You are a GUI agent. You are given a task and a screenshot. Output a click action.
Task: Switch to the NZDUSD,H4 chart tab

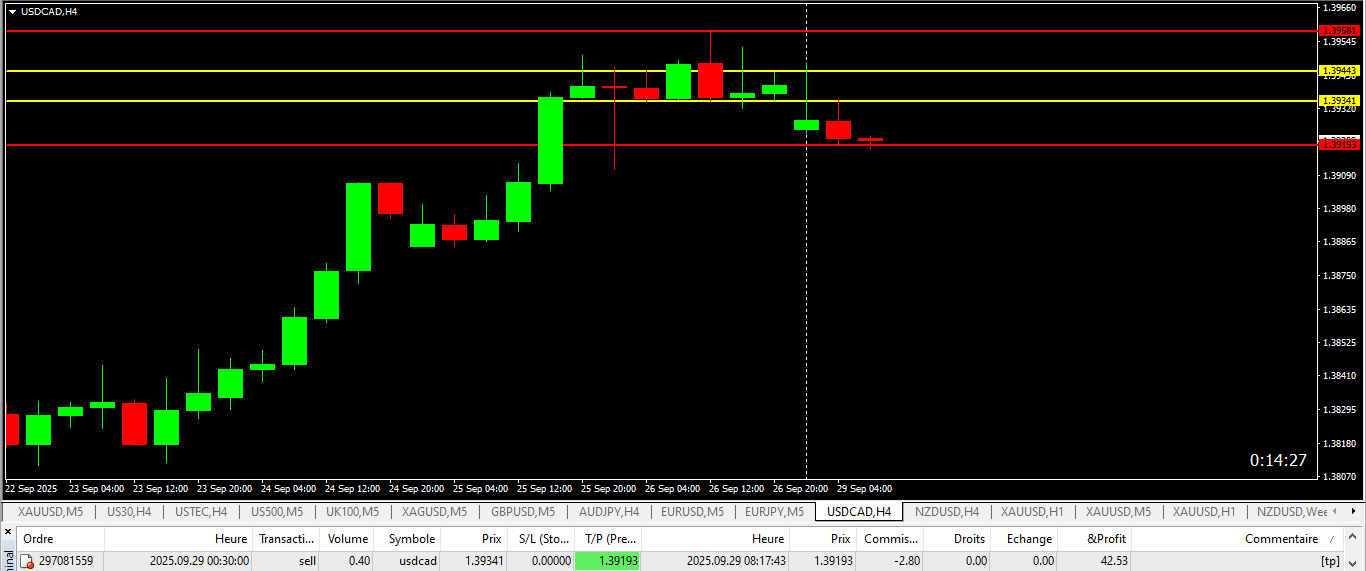(x=947, y=512)
